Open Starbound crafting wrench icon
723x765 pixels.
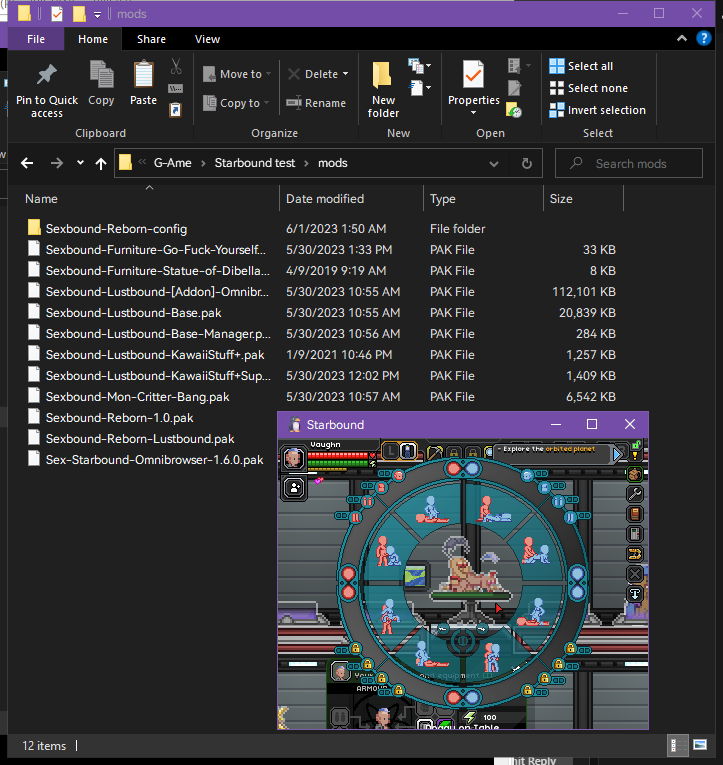[x=635, y=494]
